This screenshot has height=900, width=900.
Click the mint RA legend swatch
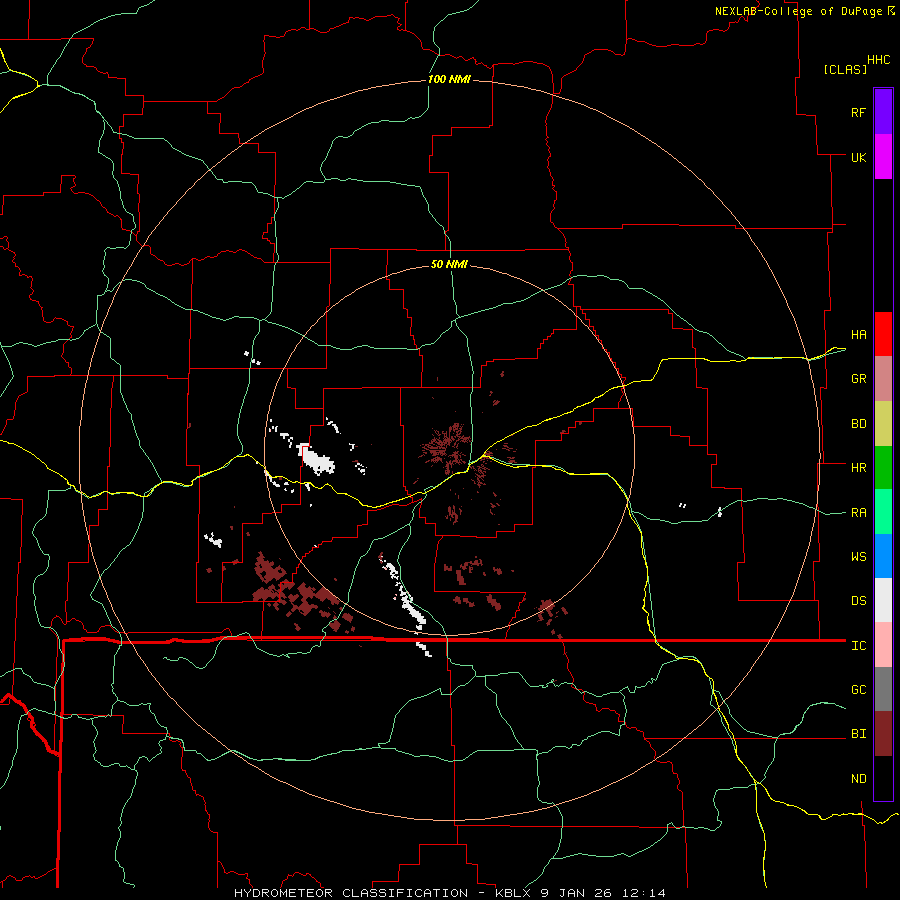click(x=883, y=512)
